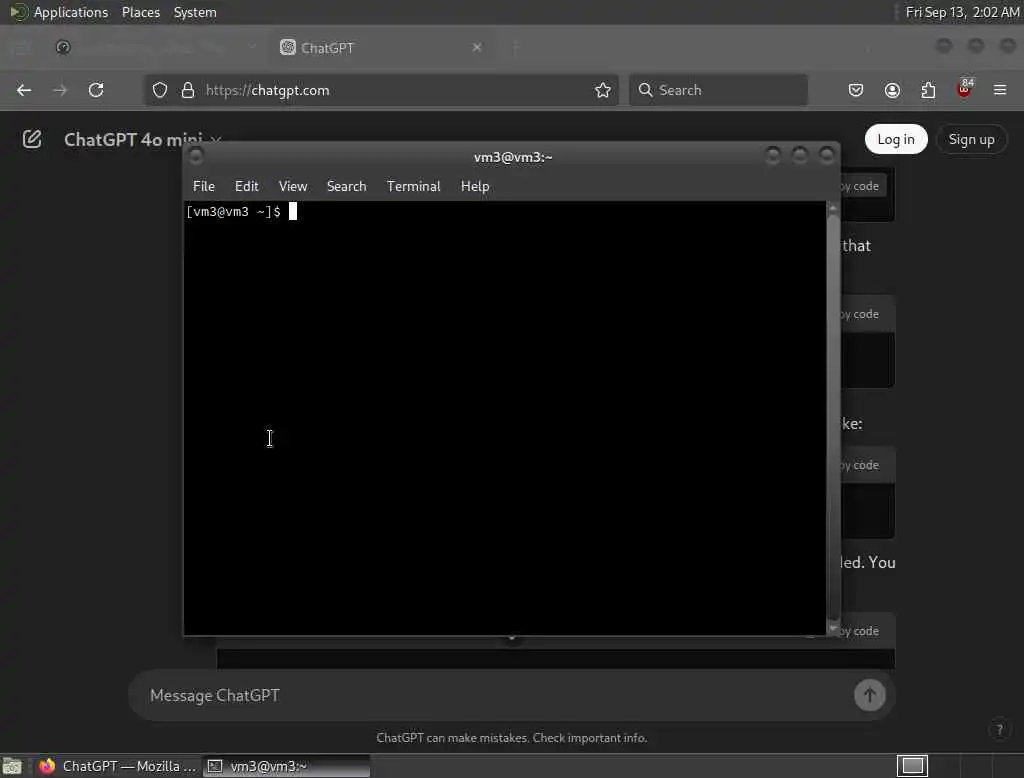Open the Applications menu
Screen dimensions: 1024x778
[x=71, y=12]
